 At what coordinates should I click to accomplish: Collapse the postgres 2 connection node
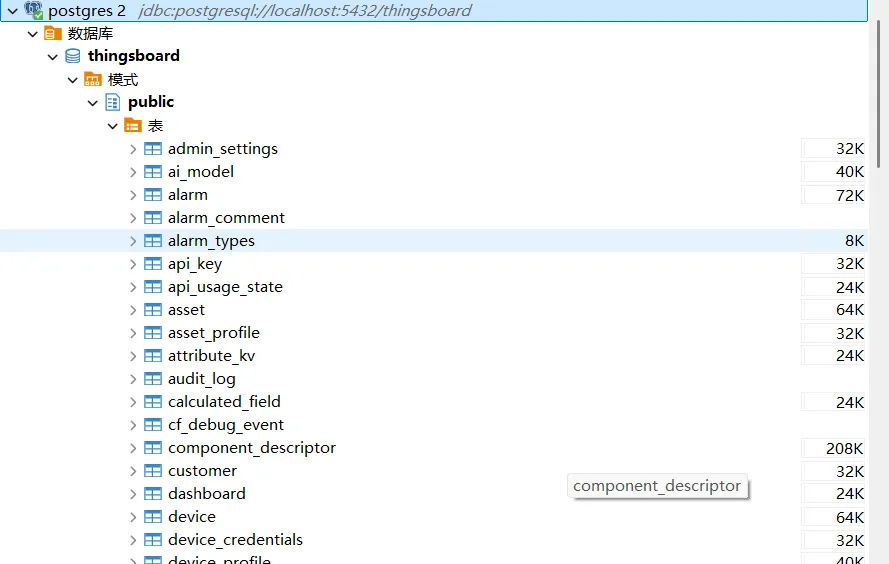pos(12,11)
